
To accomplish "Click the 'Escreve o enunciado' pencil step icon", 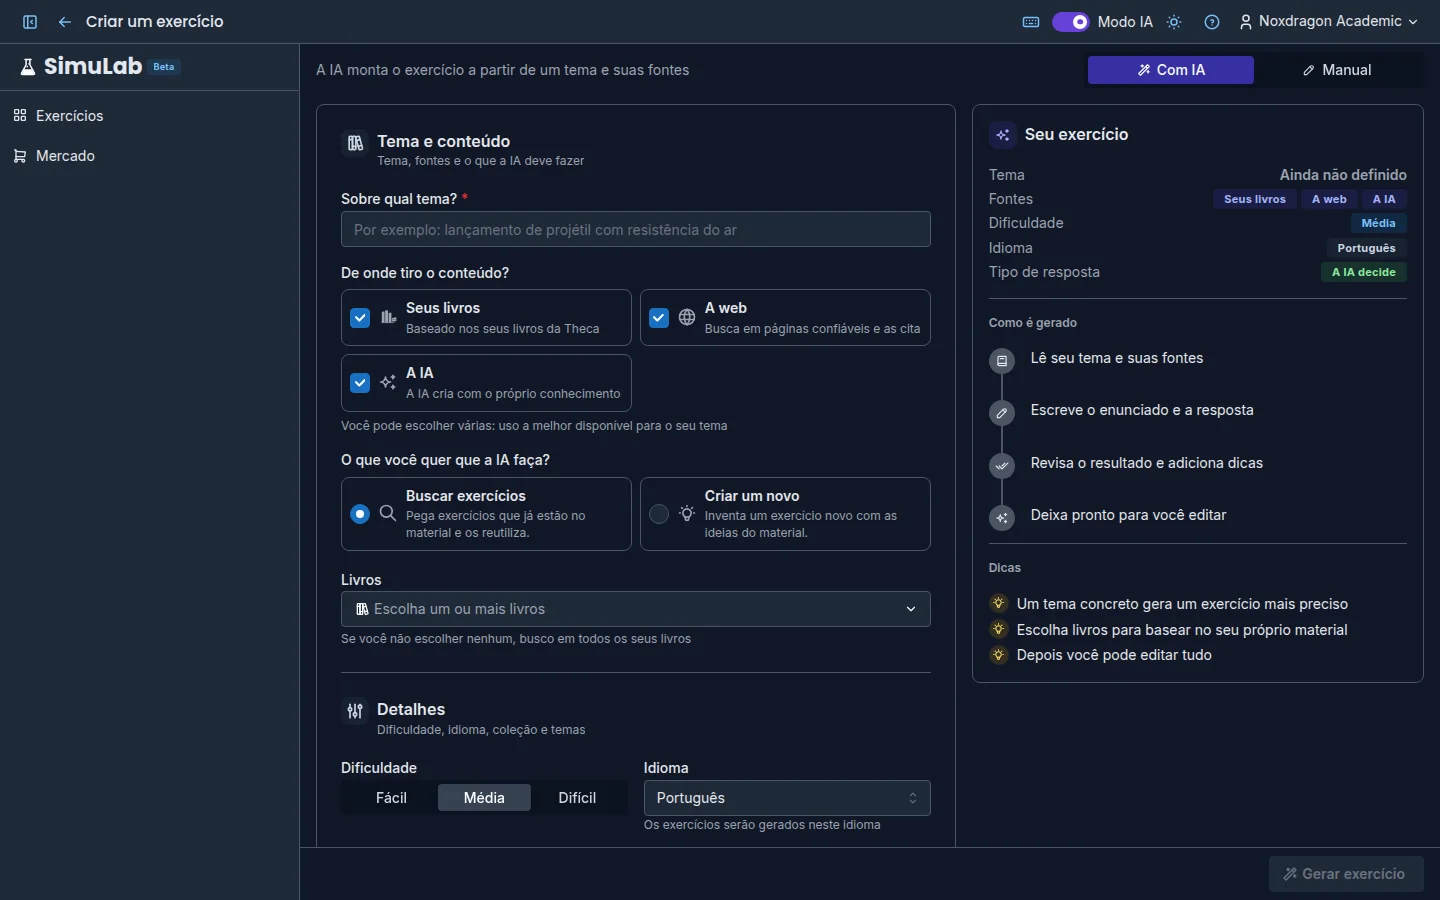I will click(1002, 413).
